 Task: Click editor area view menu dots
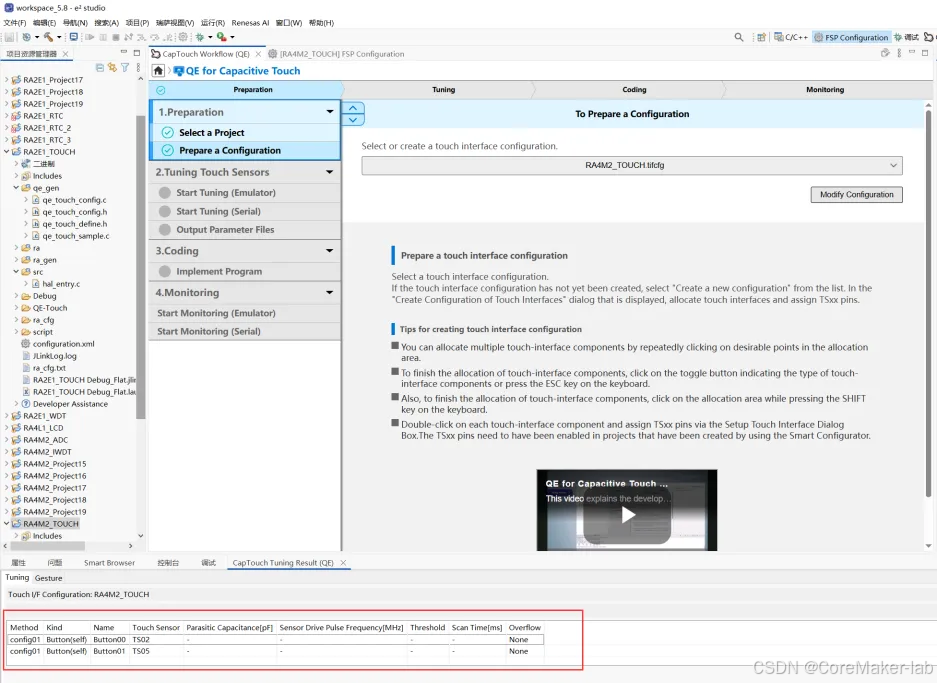pyautogui.click(x=899, y=53)
